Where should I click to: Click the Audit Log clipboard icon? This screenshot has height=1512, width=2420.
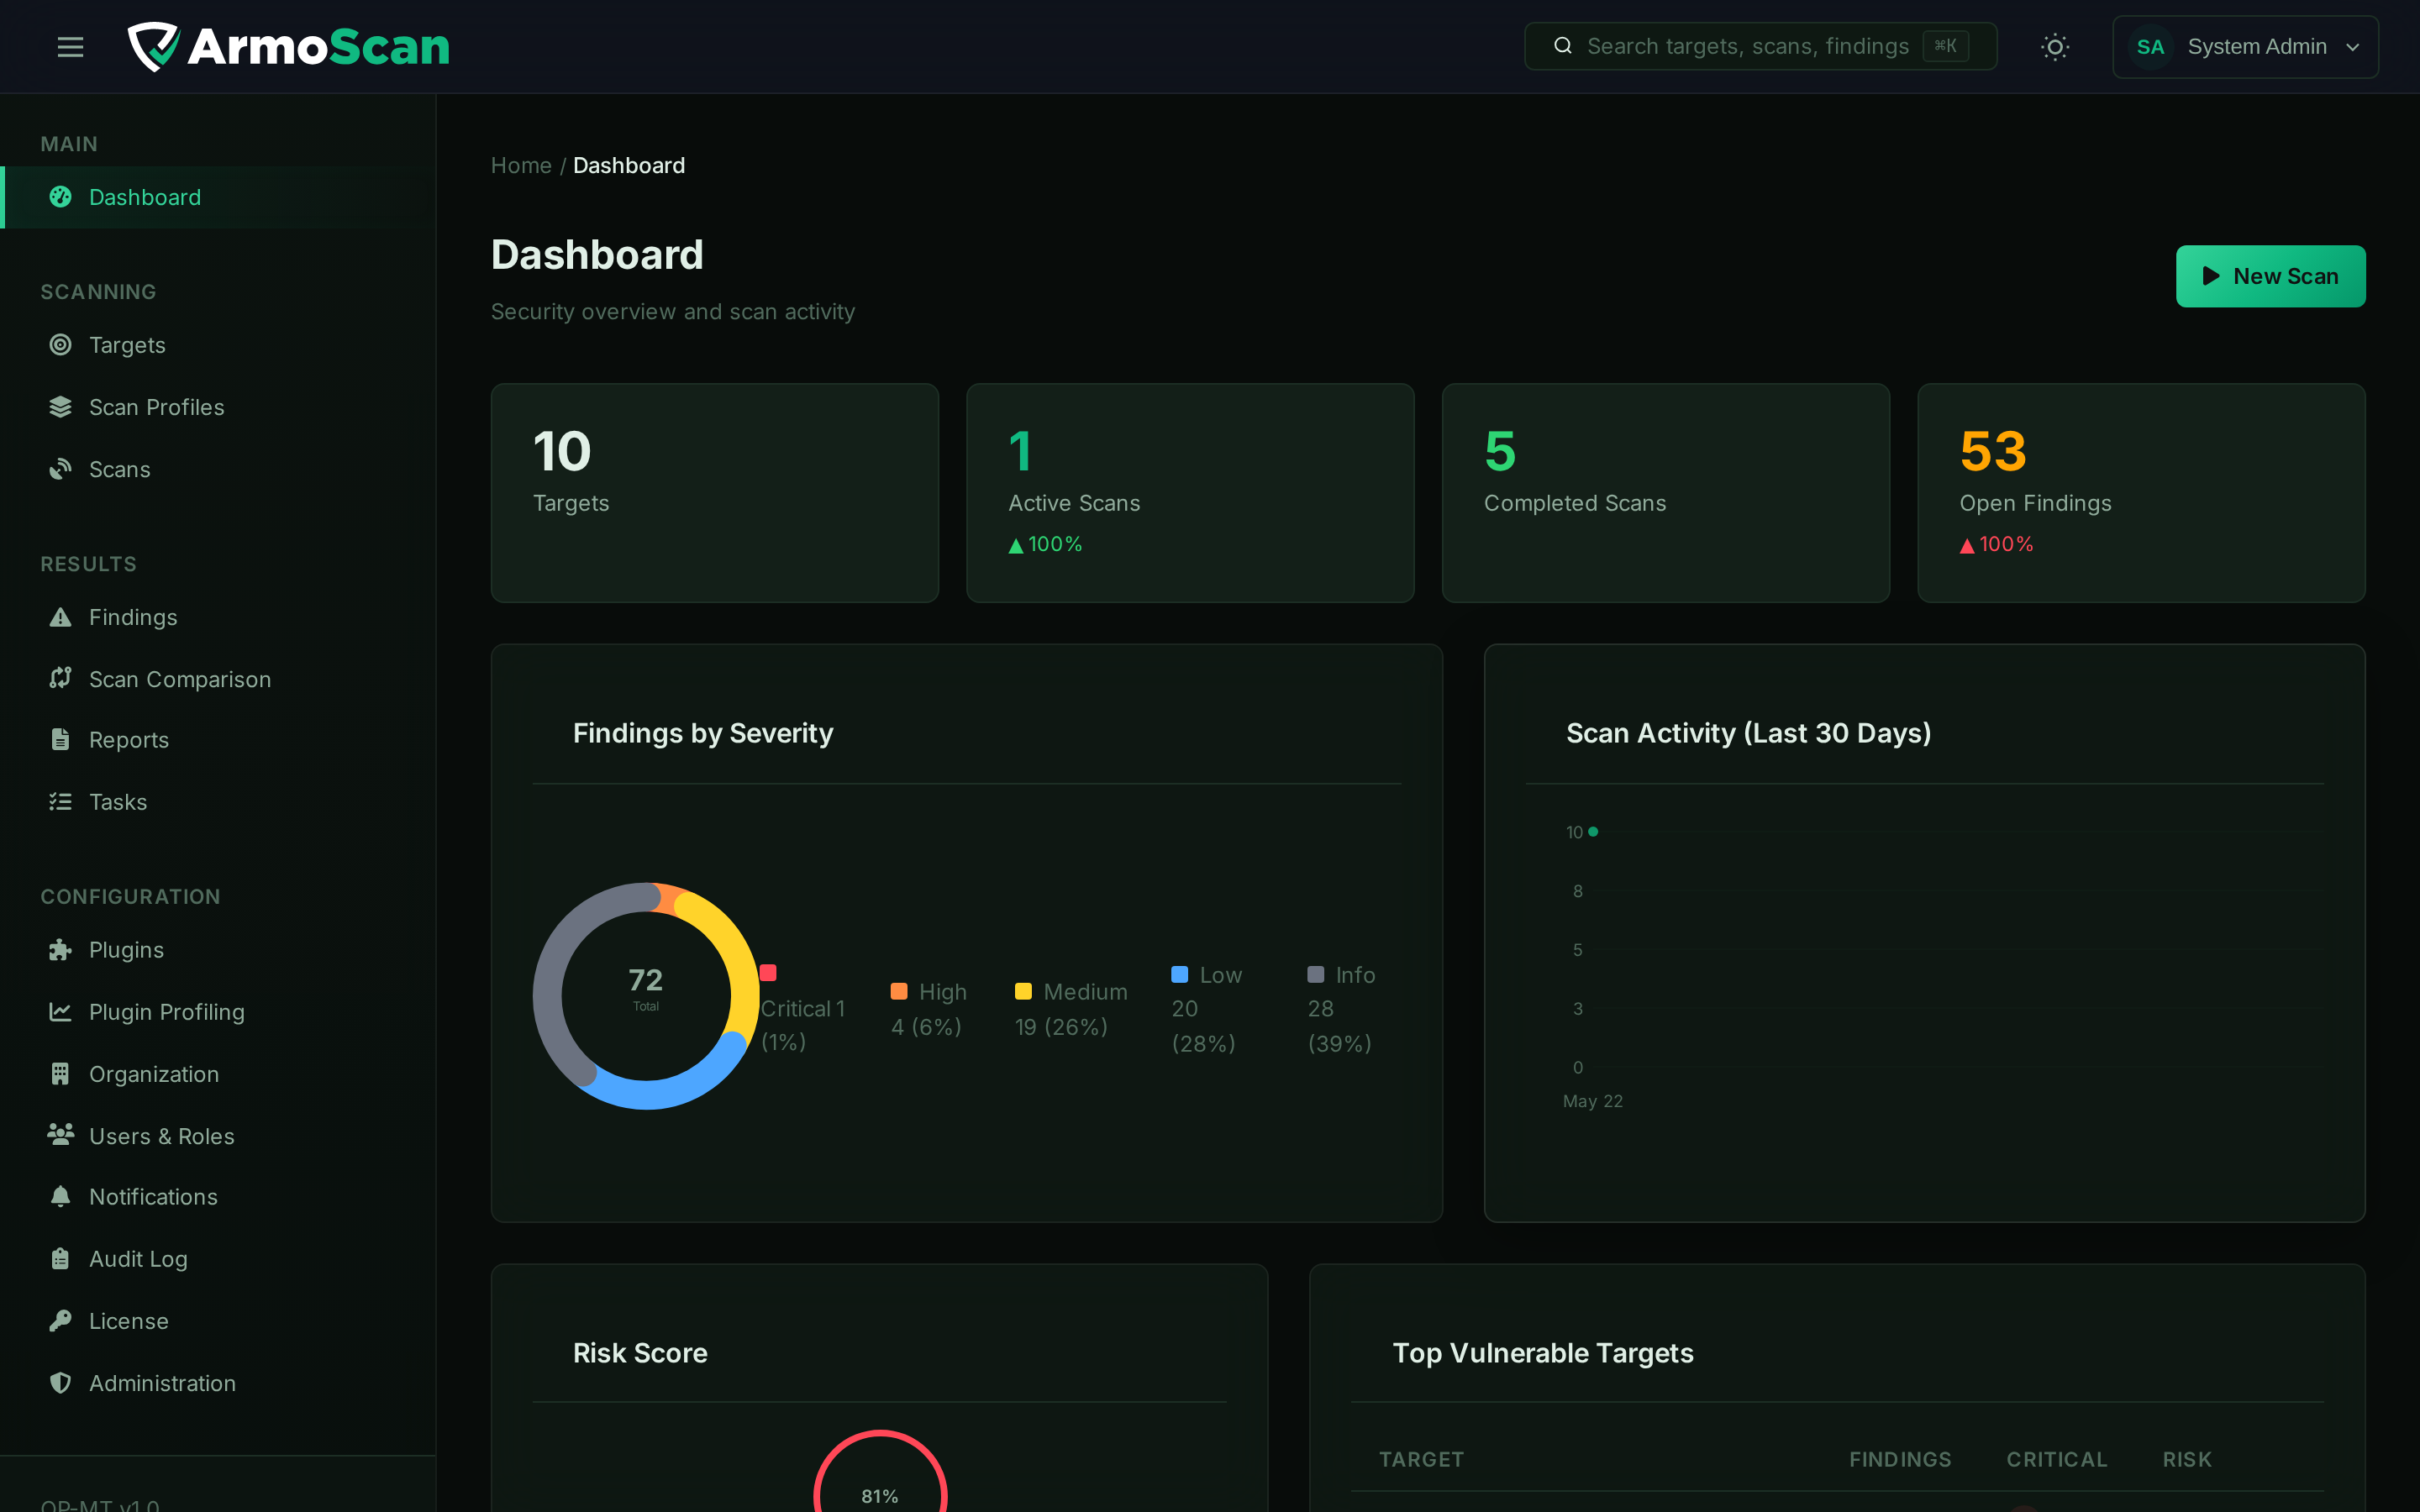click(x=61, y=1259)
